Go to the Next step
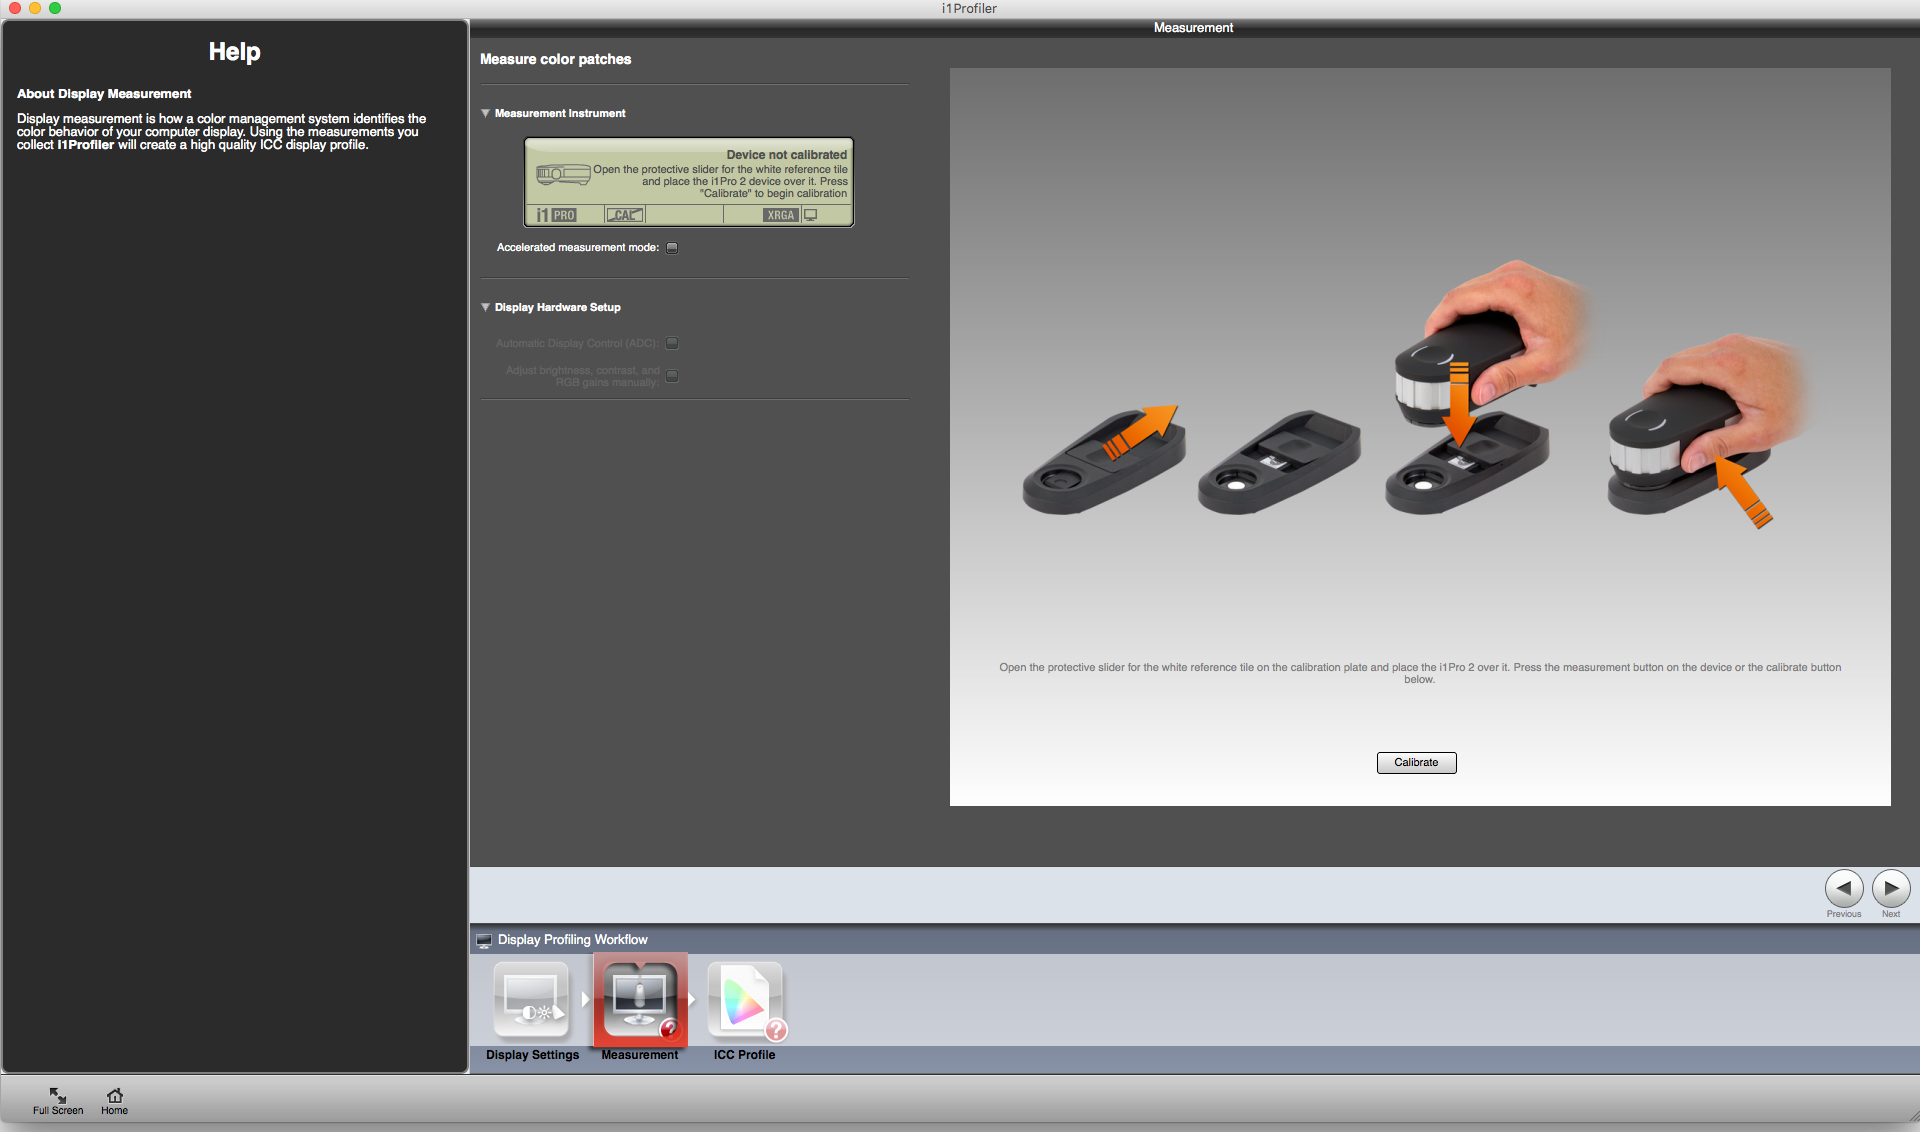The image size is (1920, 1132). [1890, 888]
